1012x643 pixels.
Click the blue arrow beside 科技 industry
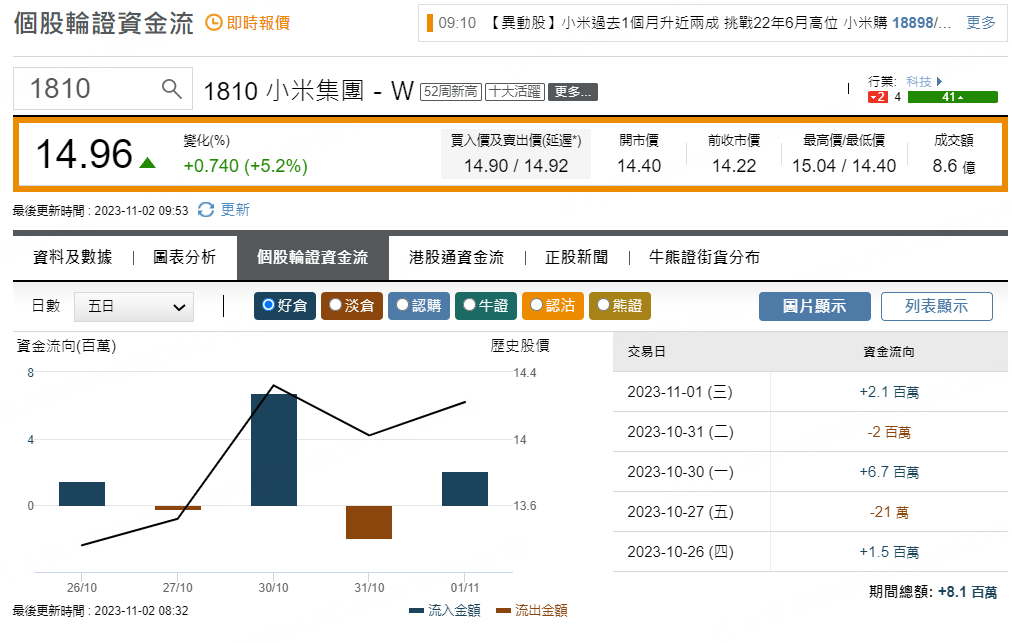940,81
